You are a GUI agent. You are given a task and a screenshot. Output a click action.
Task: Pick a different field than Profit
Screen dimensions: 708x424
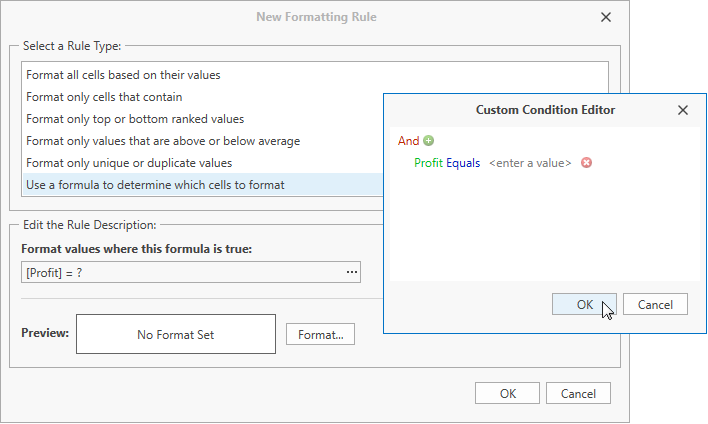[x=428, y=163]
